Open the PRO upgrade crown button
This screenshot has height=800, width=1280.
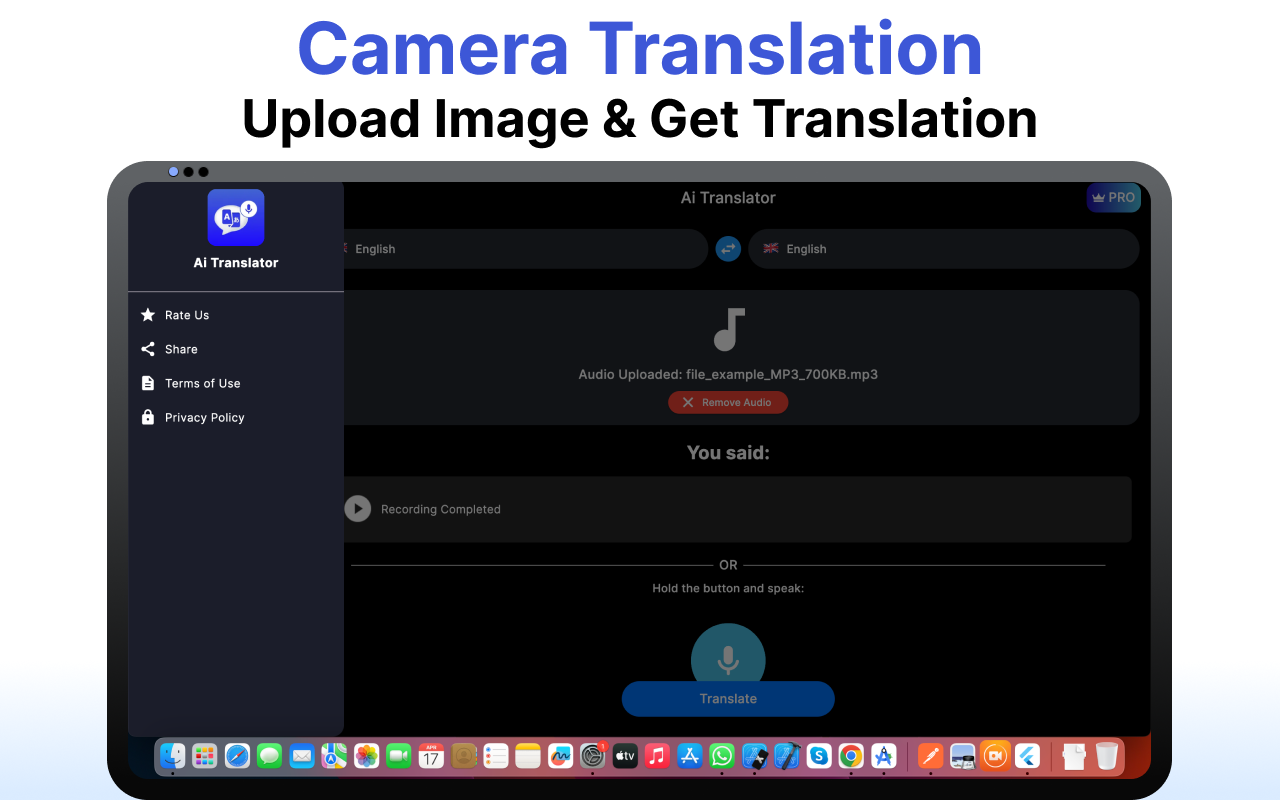(1113, 198)
